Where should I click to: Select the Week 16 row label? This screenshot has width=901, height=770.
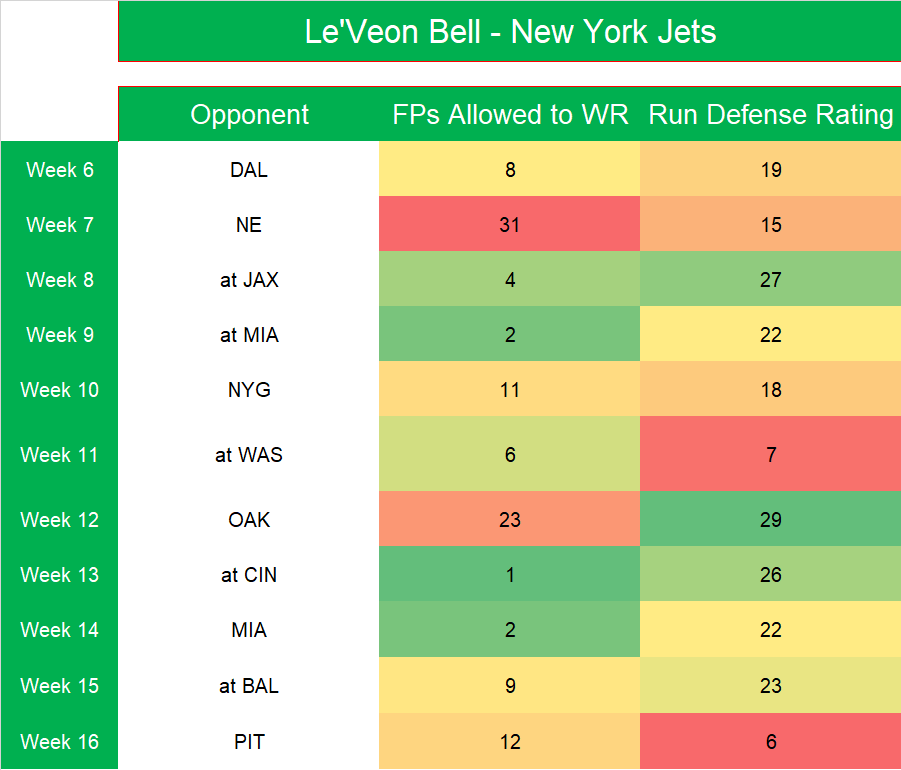[x=60, y=742]
